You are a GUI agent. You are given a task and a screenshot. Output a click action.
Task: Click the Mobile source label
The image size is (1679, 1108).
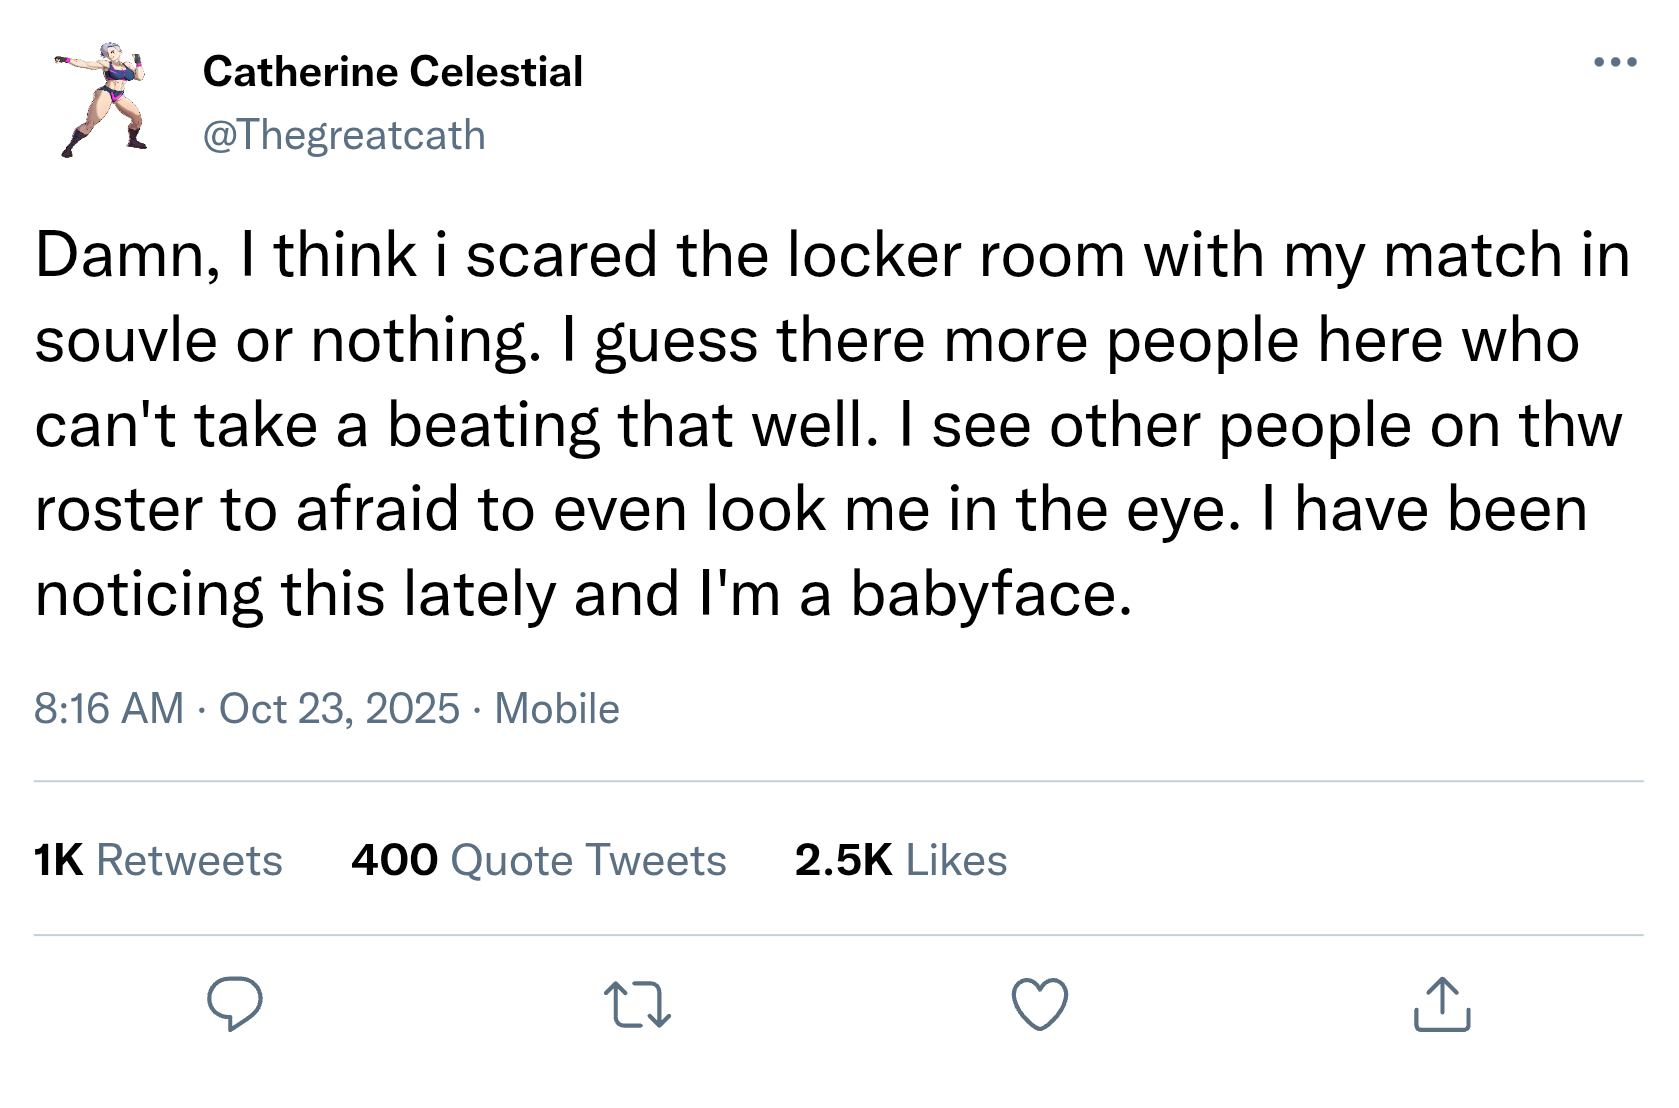coord(557,709)
